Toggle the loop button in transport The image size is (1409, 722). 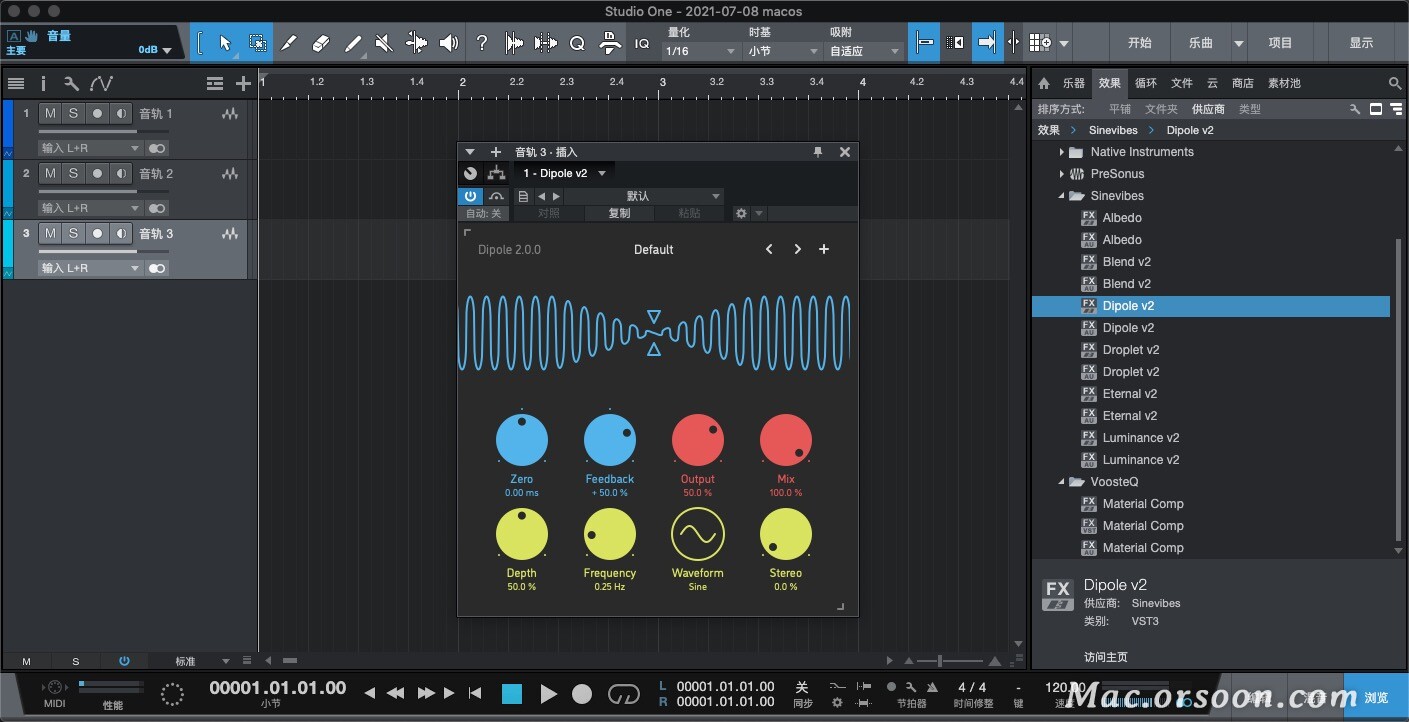(x=623, y=693)
